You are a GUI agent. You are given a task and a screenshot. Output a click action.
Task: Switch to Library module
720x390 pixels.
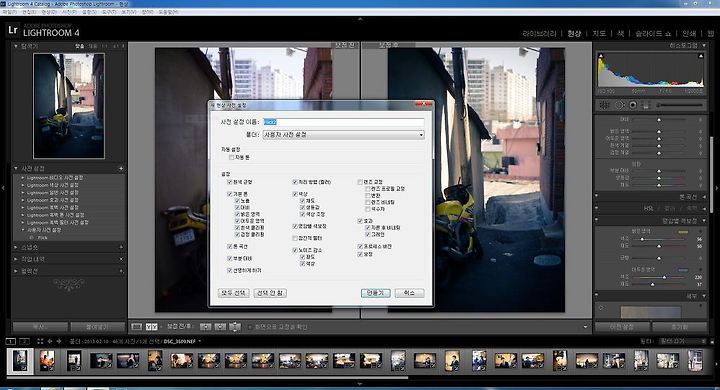tap(539, 34)
